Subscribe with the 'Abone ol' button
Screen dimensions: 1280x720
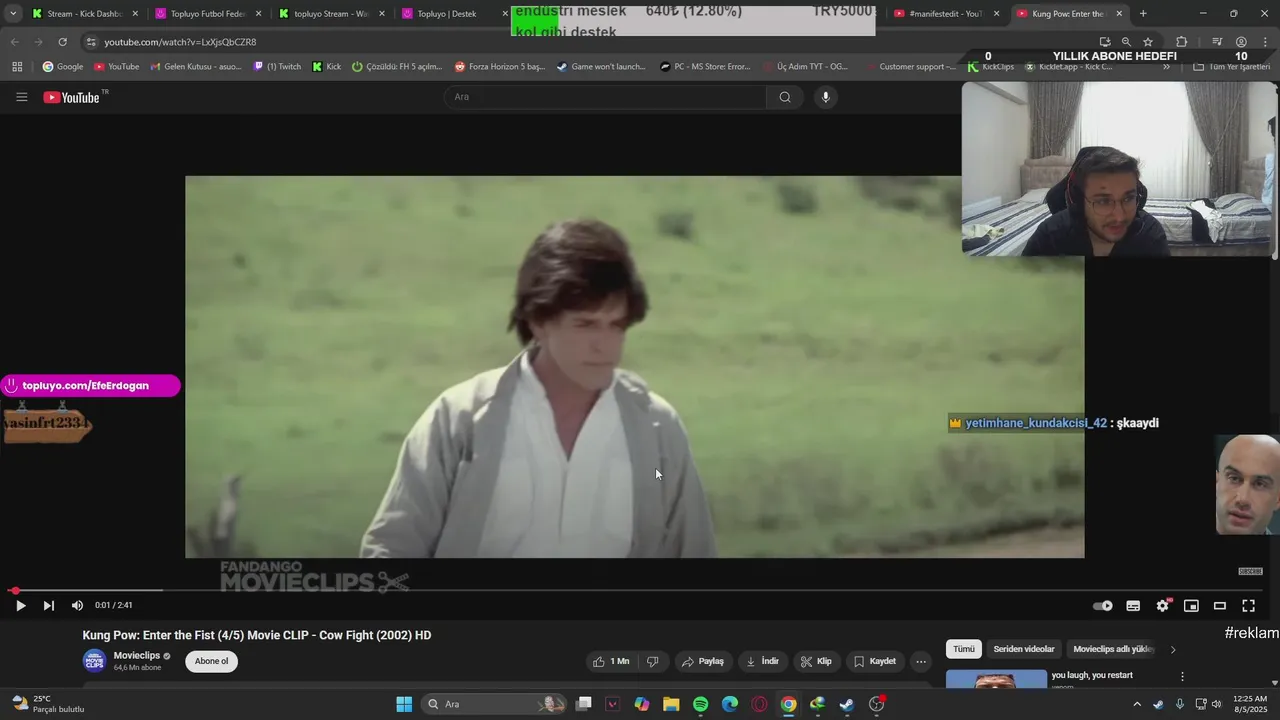tap(211, 661)
